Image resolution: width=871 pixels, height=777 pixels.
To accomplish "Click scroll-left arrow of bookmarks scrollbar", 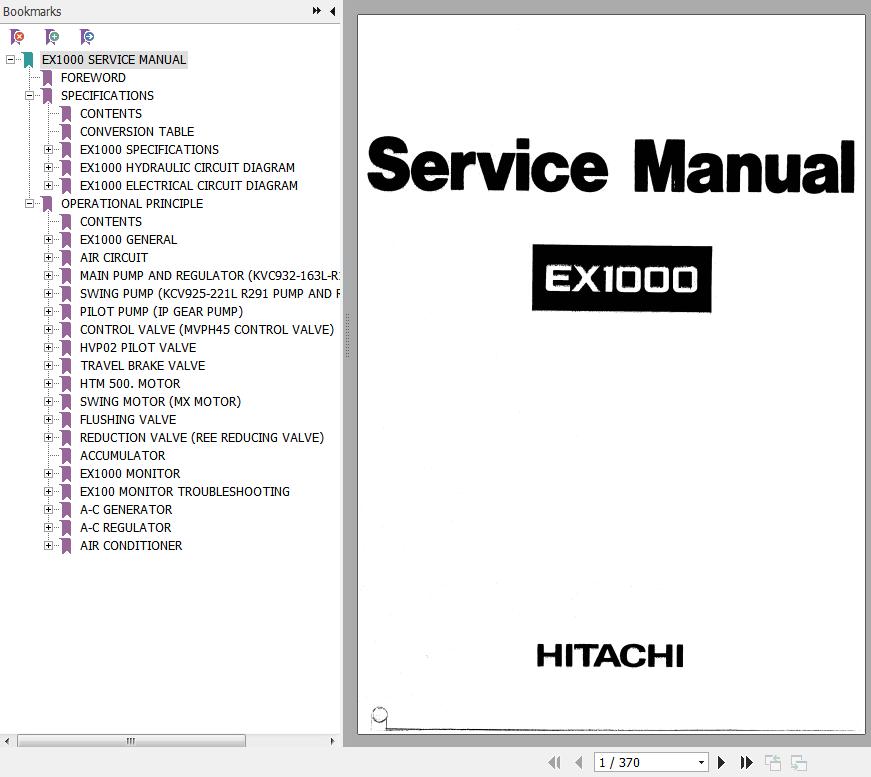I will click(7, 741).
